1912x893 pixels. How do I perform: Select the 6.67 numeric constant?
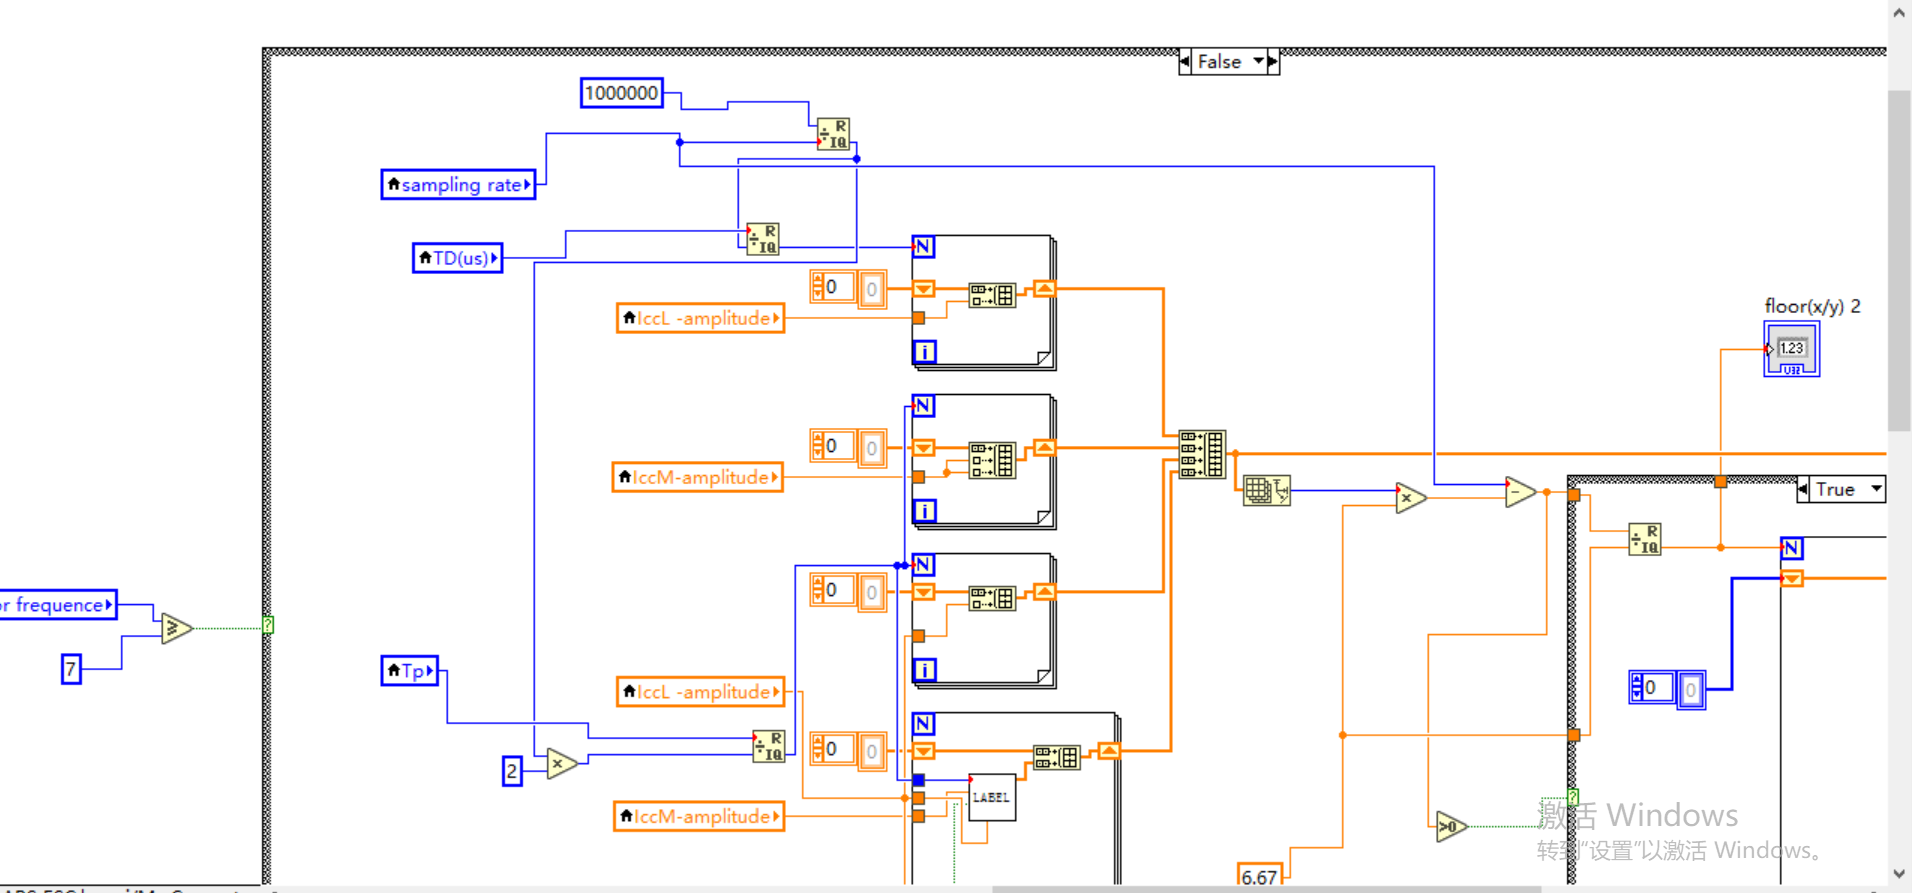pos(1259,876)
